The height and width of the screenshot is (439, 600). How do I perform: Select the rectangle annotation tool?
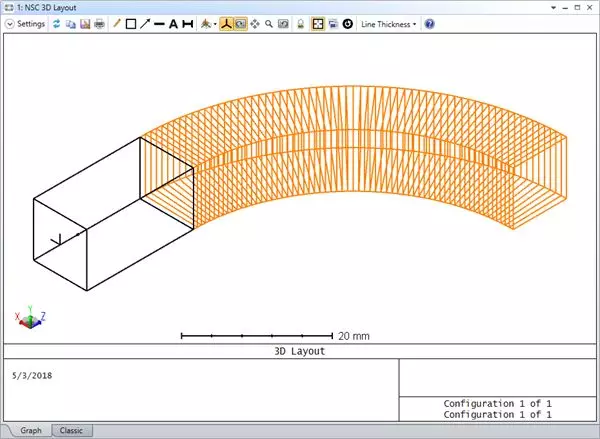[x=131, y=23]
